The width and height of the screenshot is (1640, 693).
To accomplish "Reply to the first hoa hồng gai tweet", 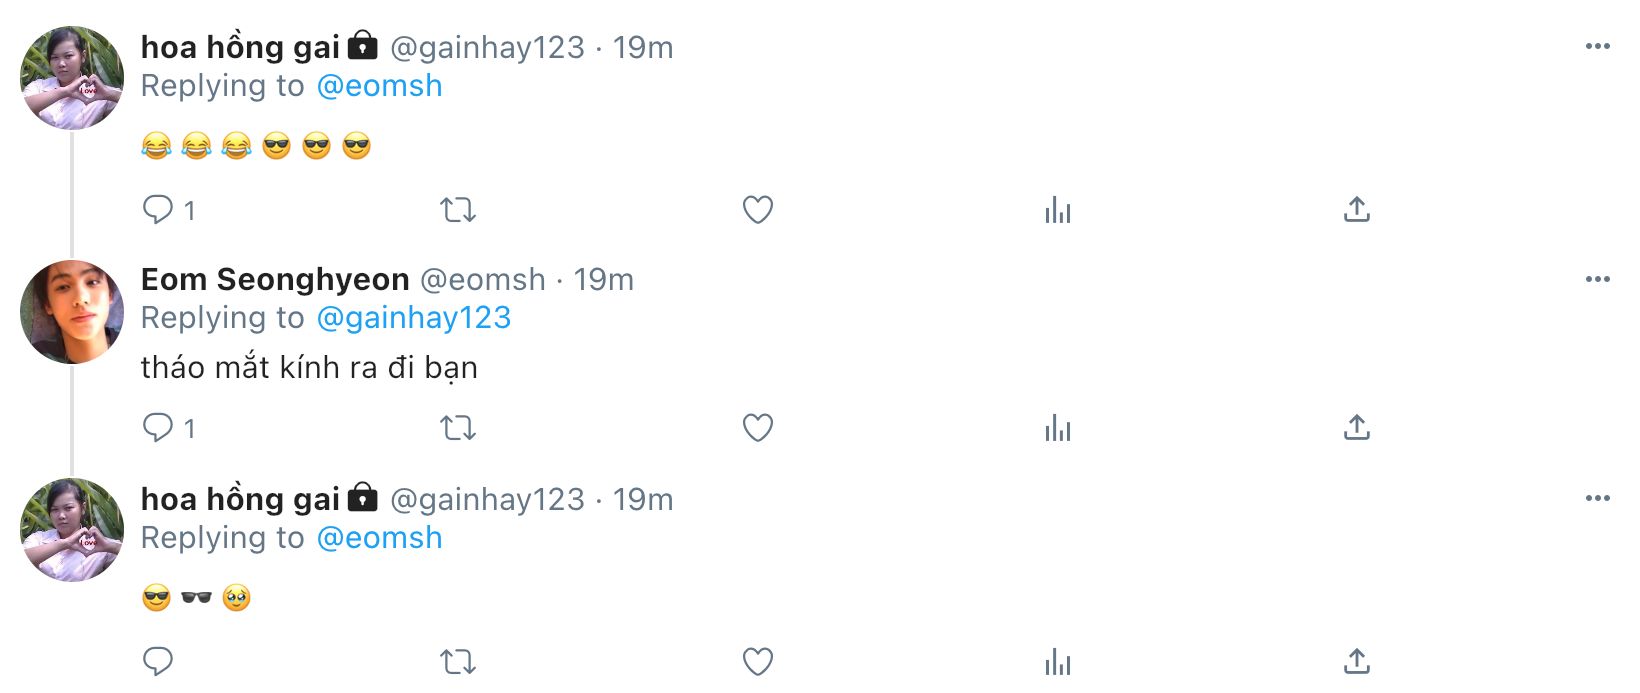I will click(x=158, y=210).
